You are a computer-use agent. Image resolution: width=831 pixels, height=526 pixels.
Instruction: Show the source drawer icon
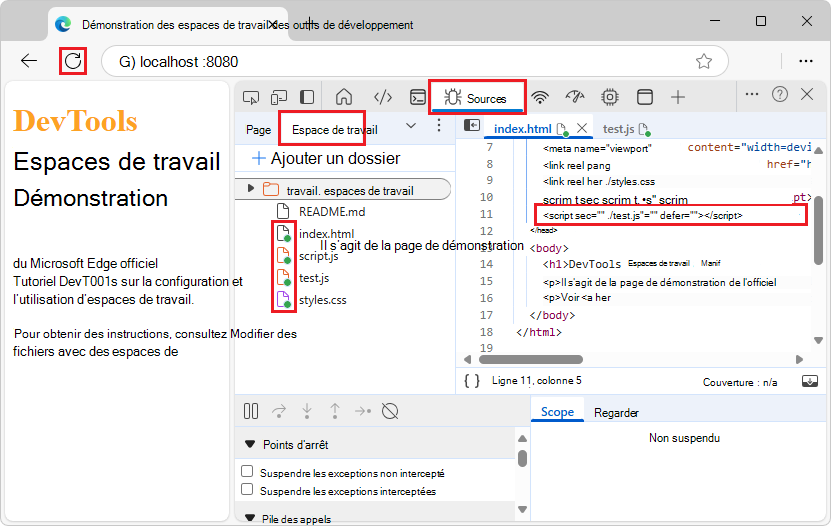coord(810,381)
